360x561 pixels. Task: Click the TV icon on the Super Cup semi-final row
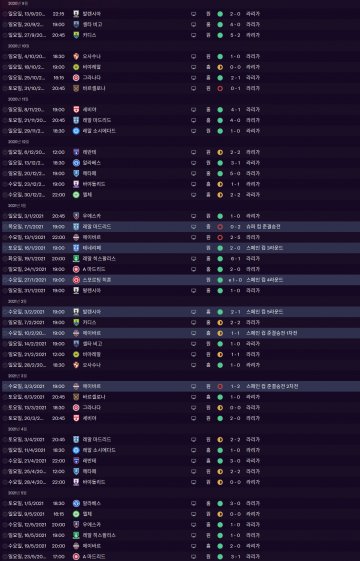[194, 227]
